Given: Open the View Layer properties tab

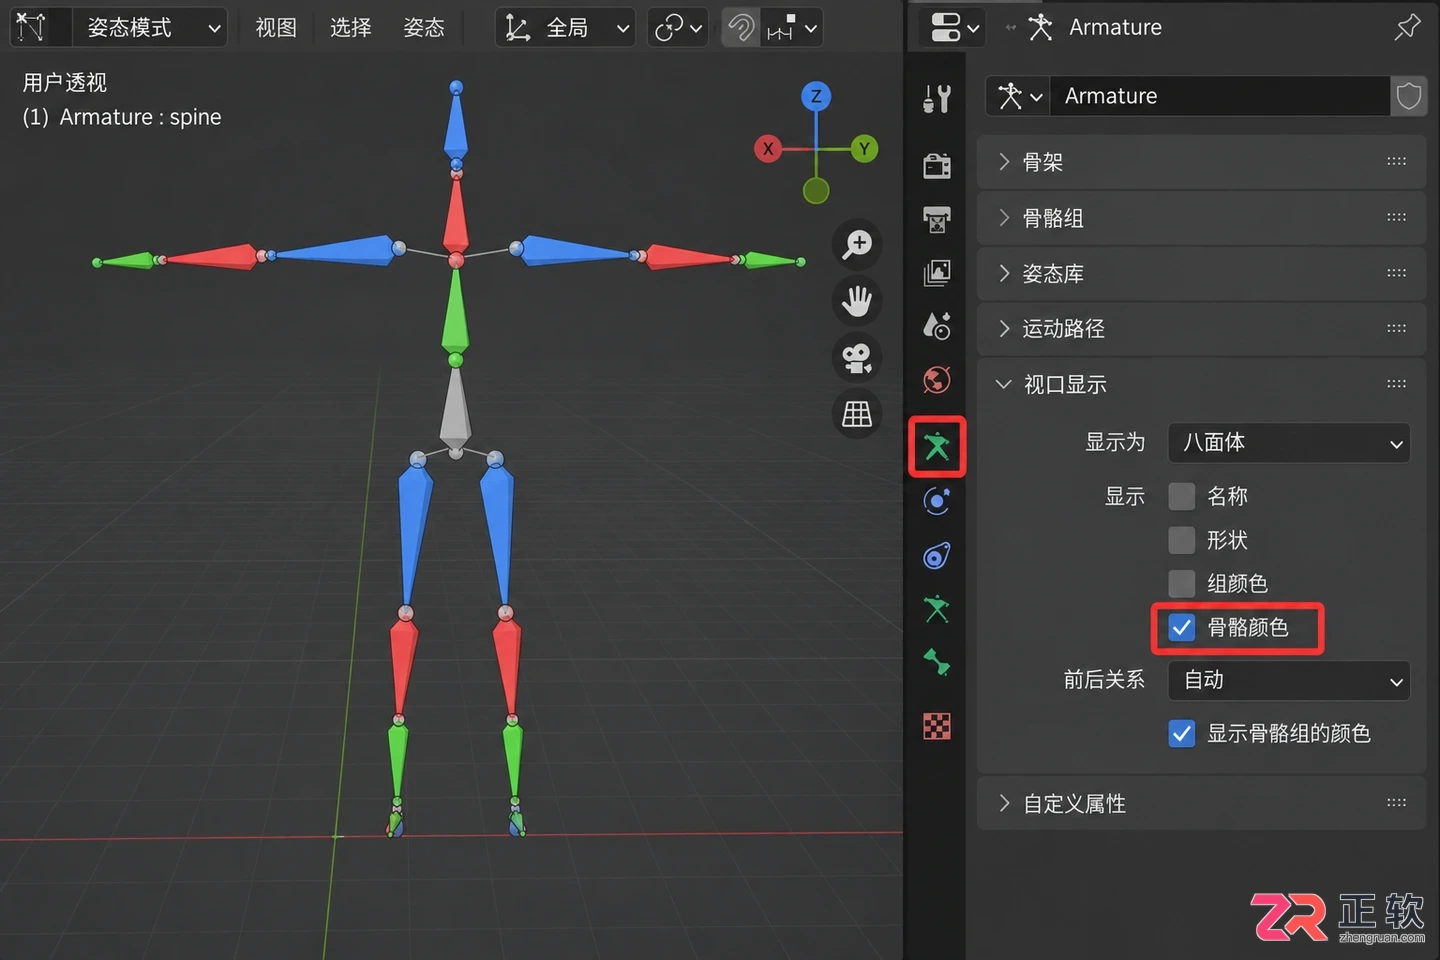Looking at the screenshot, I should 937,272.
